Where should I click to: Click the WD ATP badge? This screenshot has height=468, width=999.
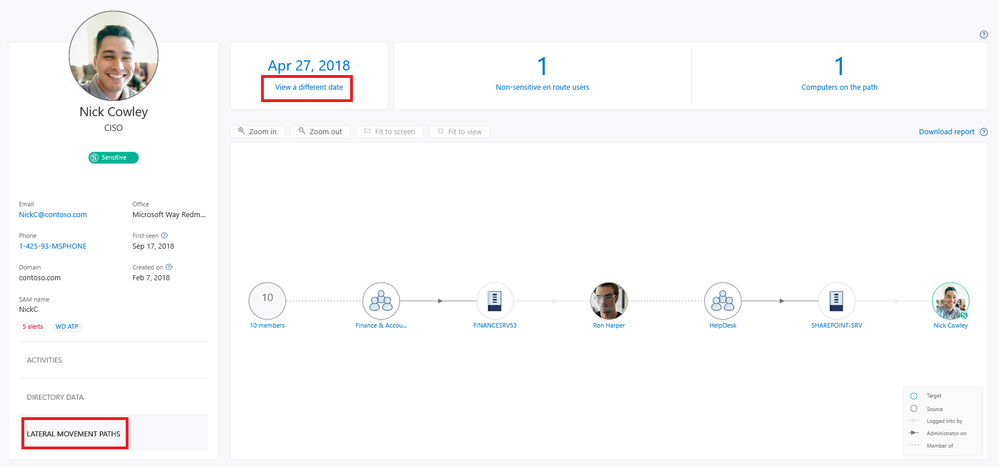(x=68, y=327)
